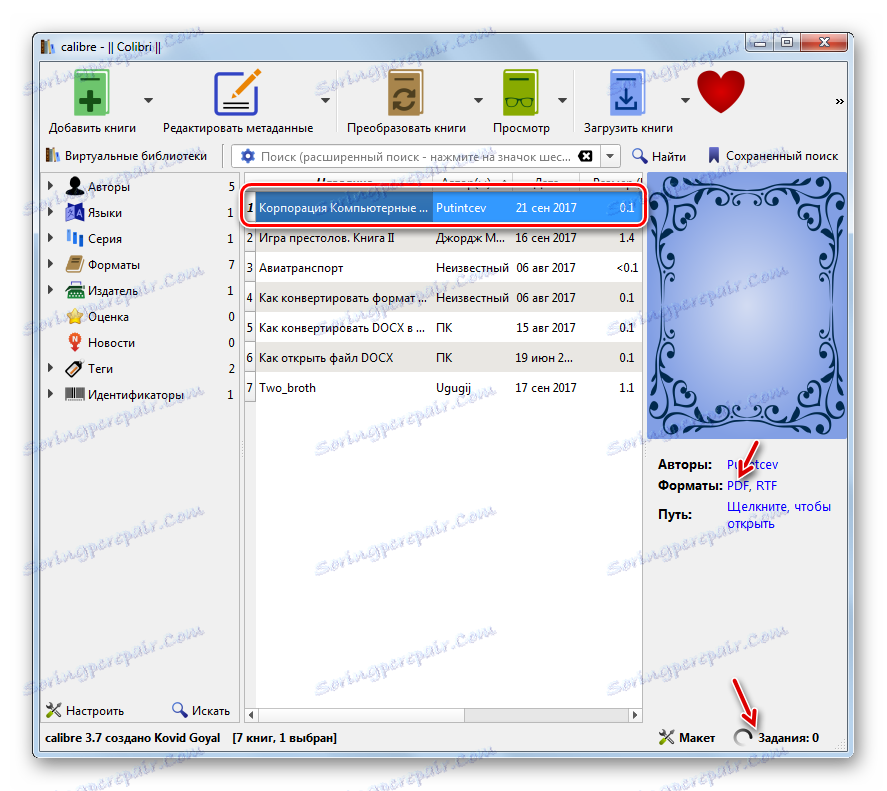887x791 pixels.
Task: Open Saved search button
Action: pyautogui.click(x=773, y=156)
